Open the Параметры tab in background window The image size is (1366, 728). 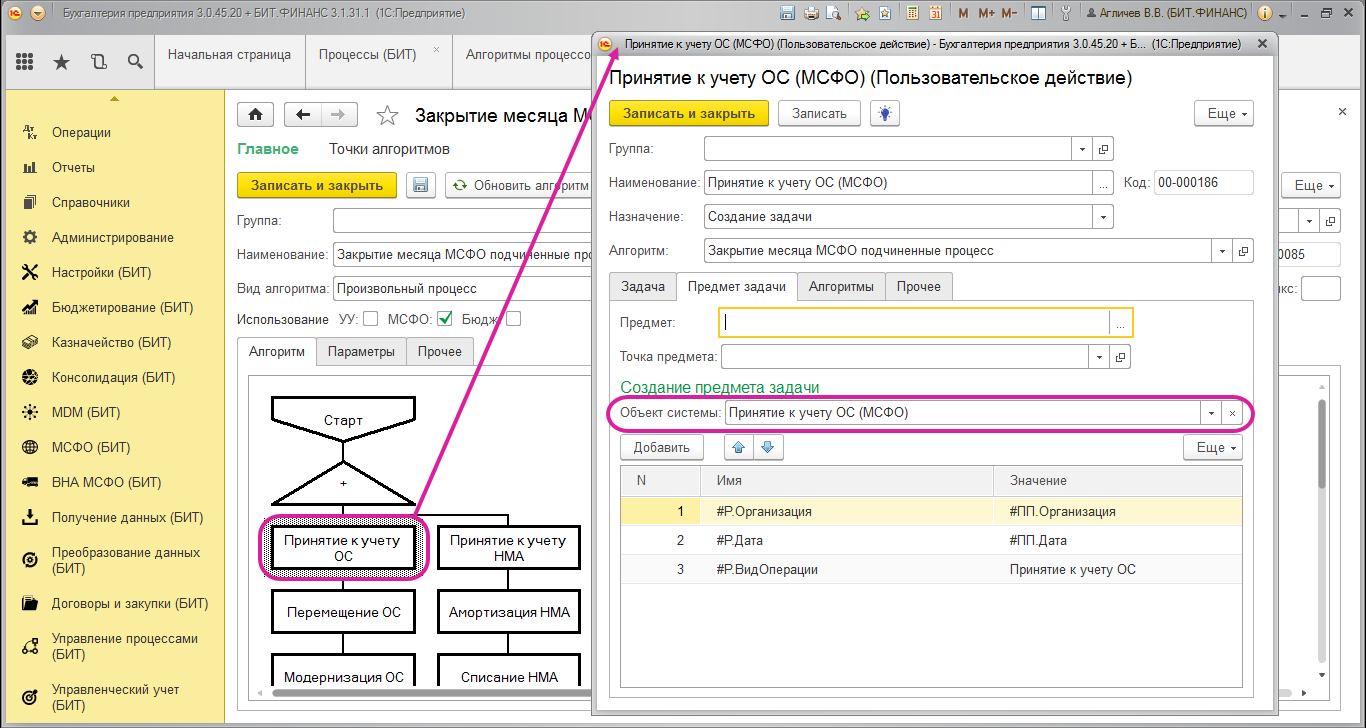(x=362, y=352)
